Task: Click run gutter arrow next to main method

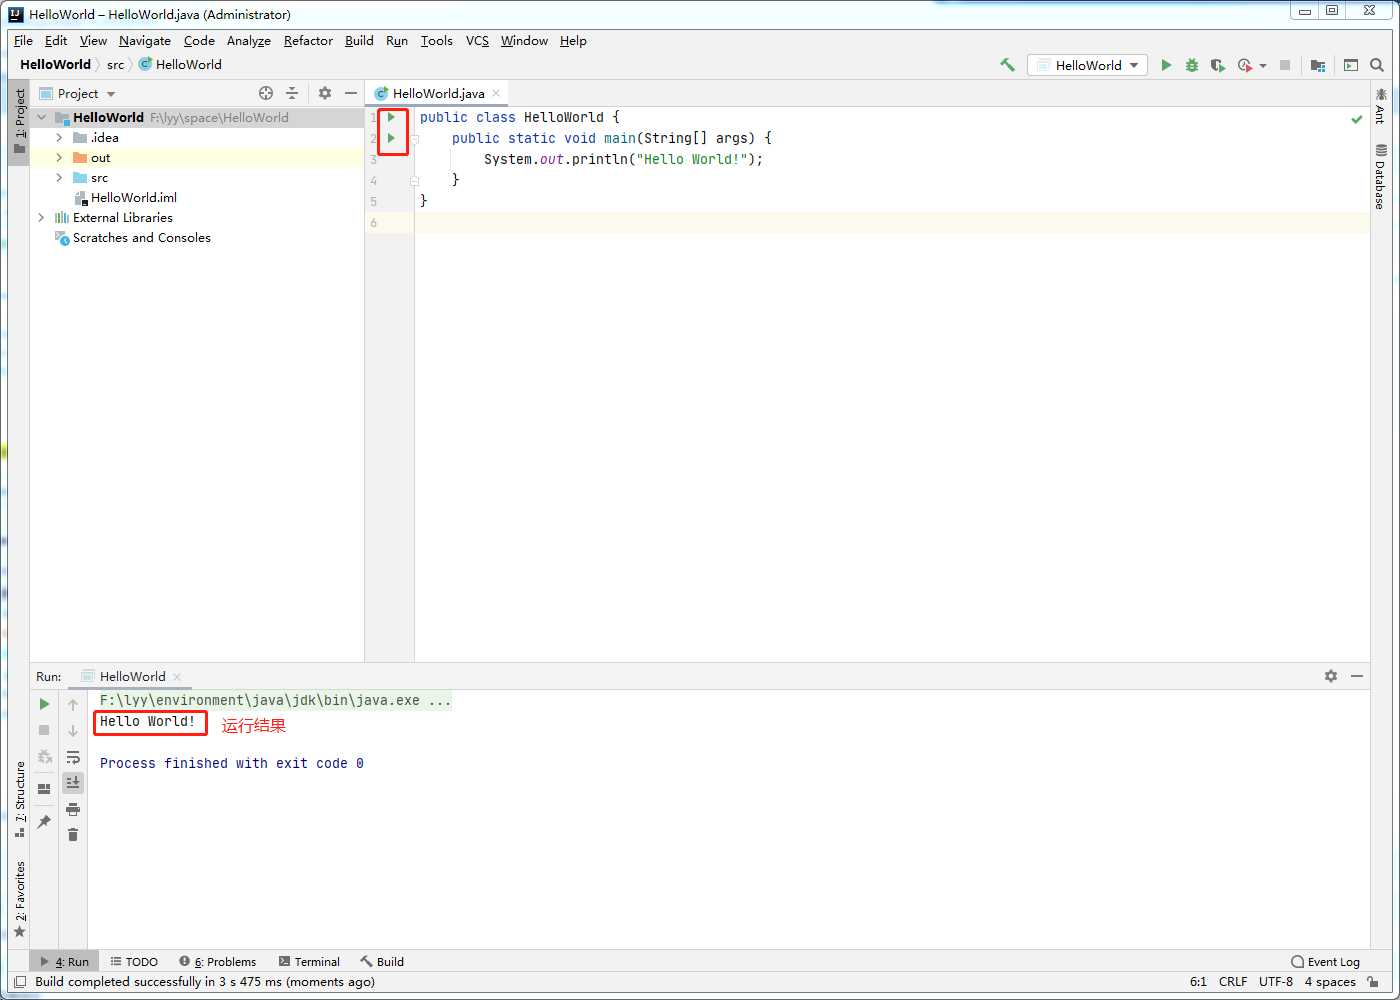Action: [391, 138]
